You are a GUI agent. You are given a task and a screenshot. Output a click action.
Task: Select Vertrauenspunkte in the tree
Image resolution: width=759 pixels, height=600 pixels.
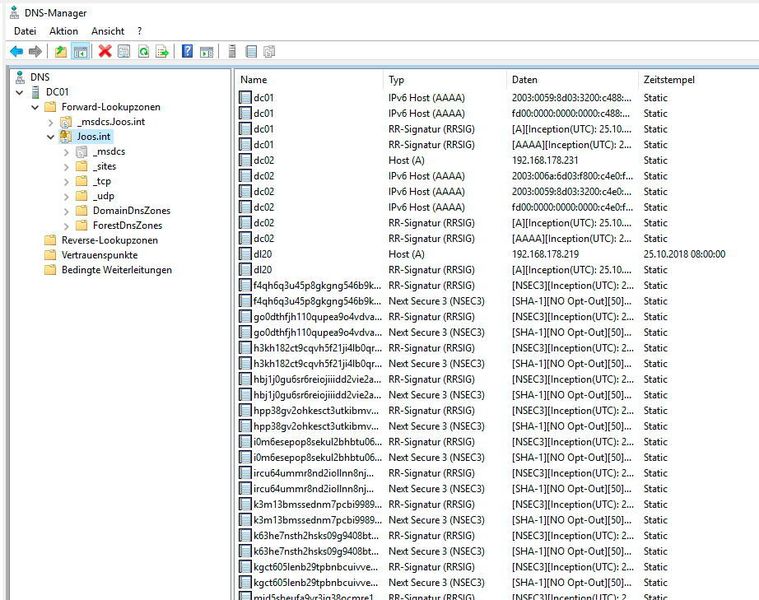click(x=99, y=255)
